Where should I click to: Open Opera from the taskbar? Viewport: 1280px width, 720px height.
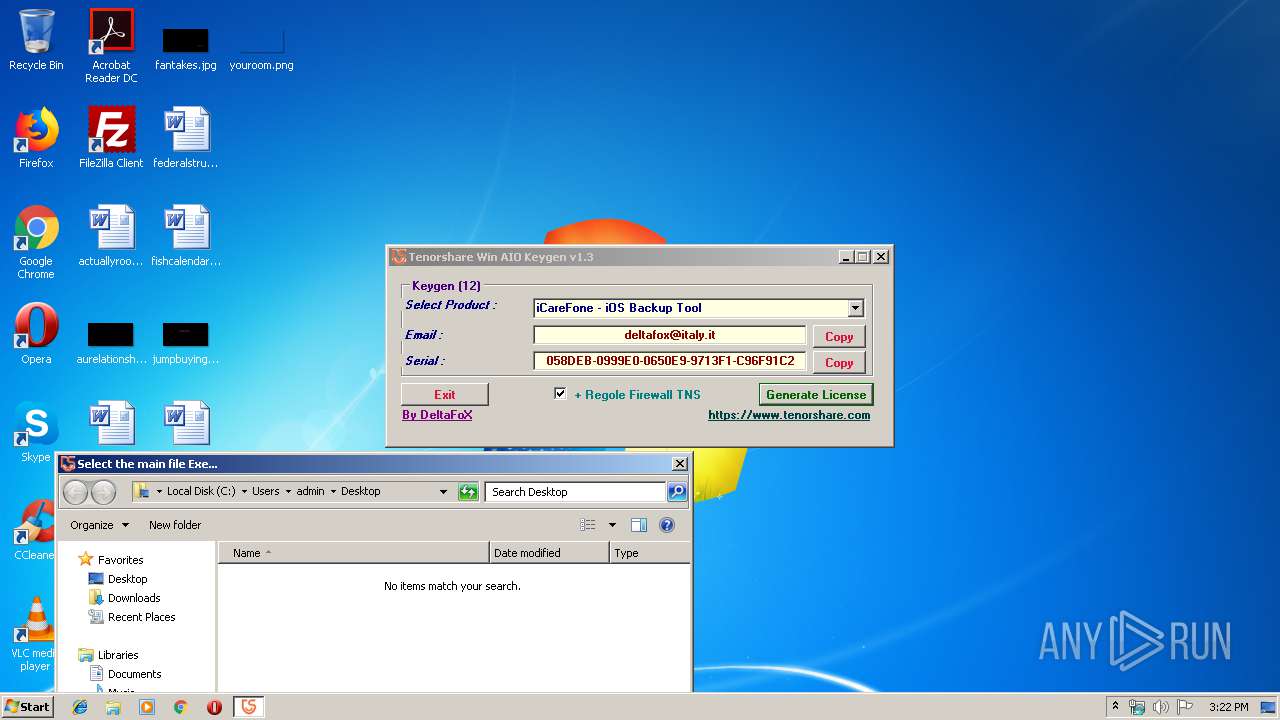[x=214, y=707]
